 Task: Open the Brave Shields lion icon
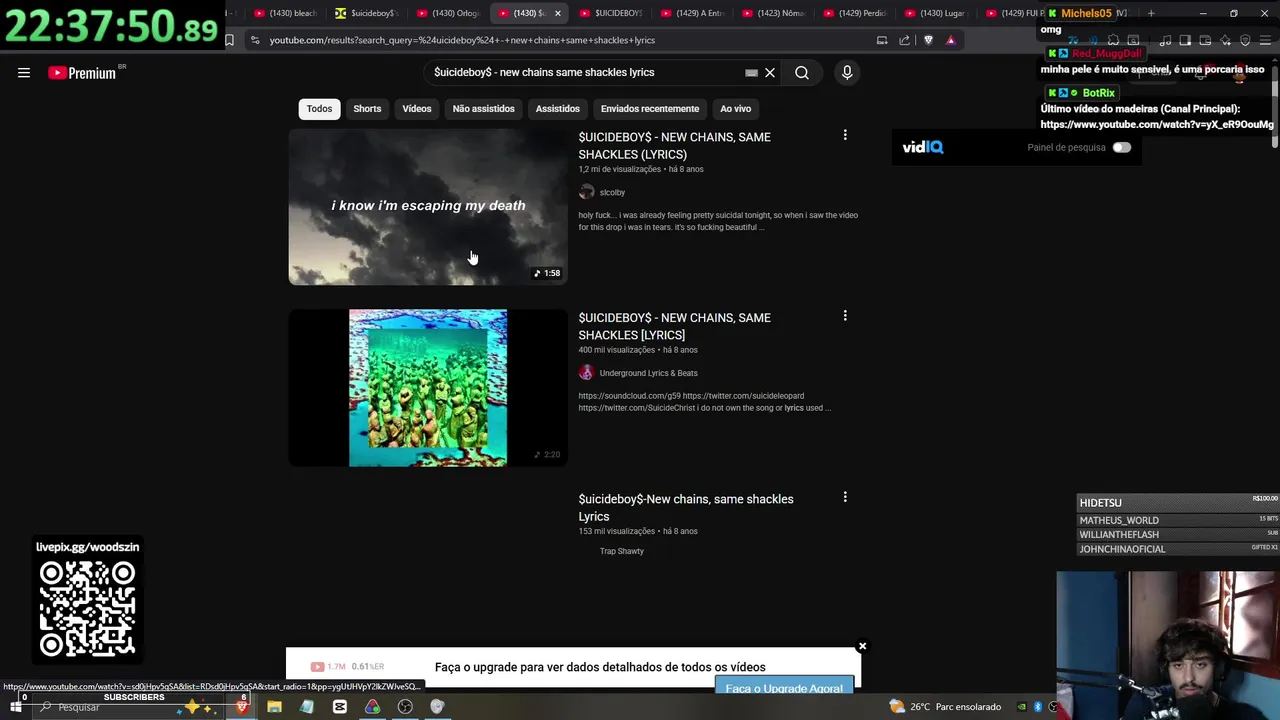[928, 40]
